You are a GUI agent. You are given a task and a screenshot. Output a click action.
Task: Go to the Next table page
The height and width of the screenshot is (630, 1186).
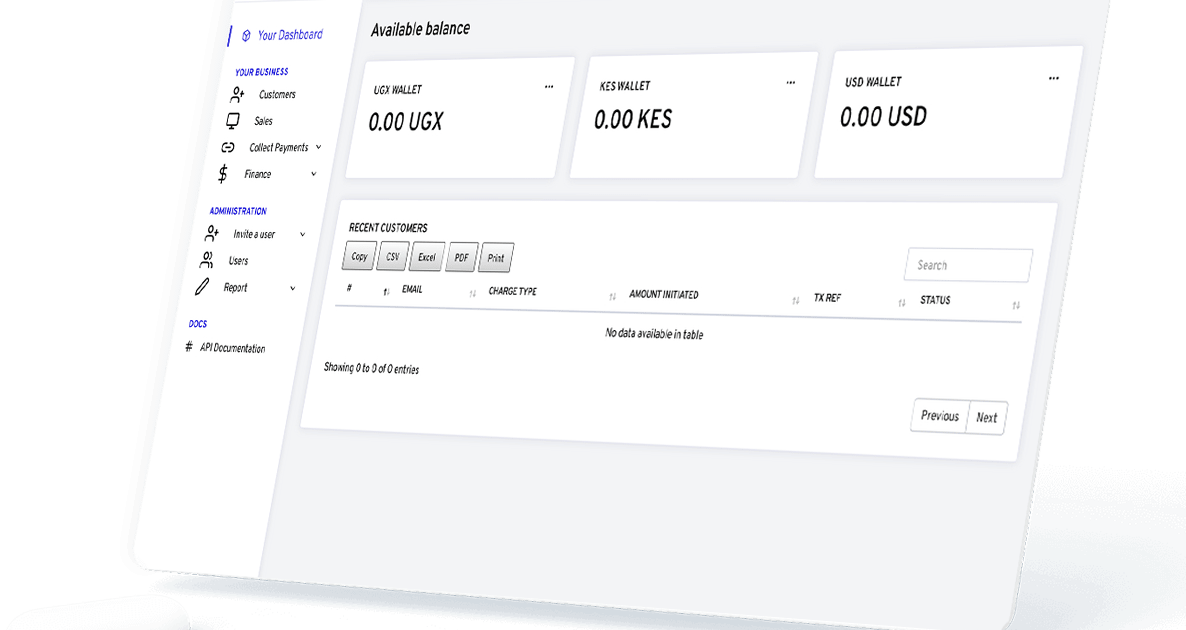[x=986, y=418]
